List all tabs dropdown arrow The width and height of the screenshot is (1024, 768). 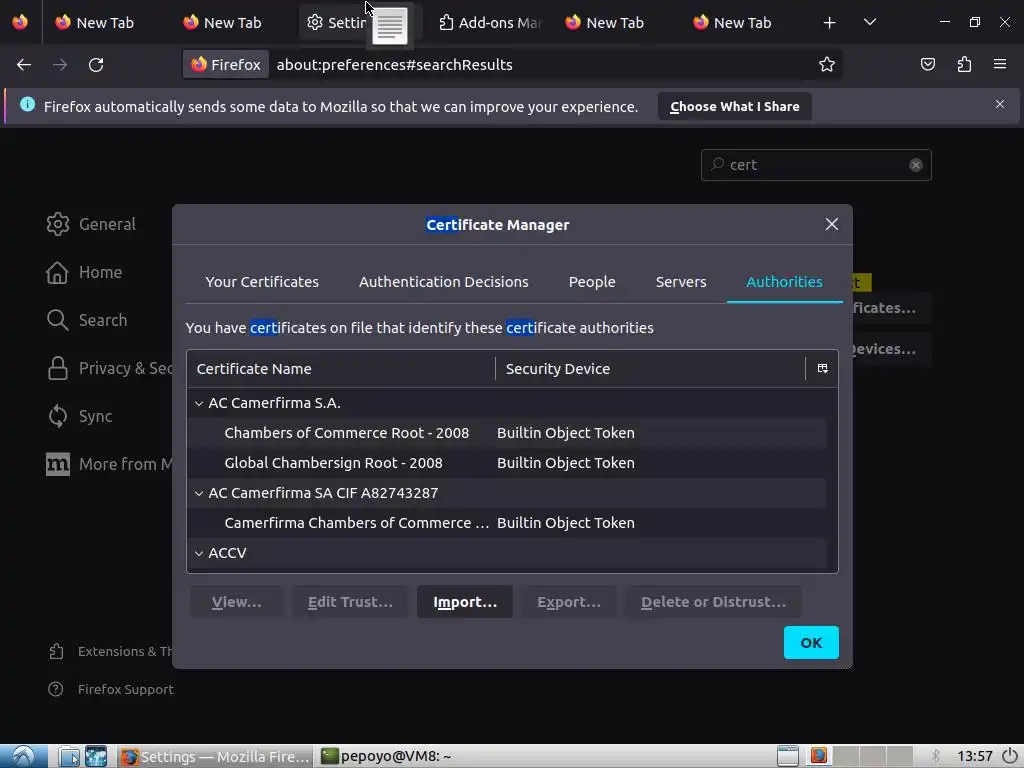869,23
